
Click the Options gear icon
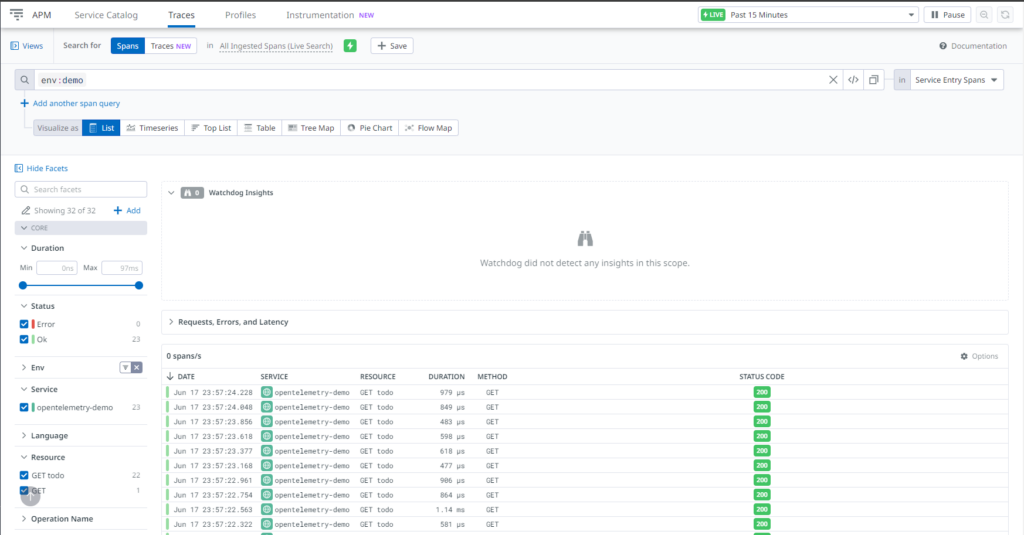964,356
